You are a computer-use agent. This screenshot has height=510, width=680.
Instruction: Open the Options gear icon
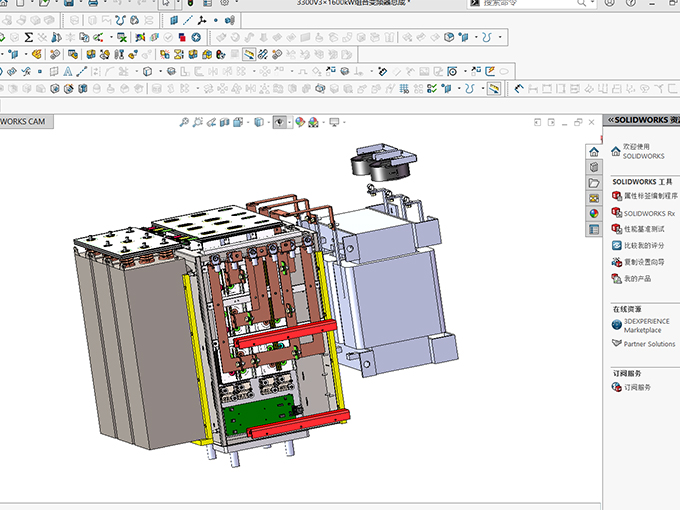[x=225, y=3]
